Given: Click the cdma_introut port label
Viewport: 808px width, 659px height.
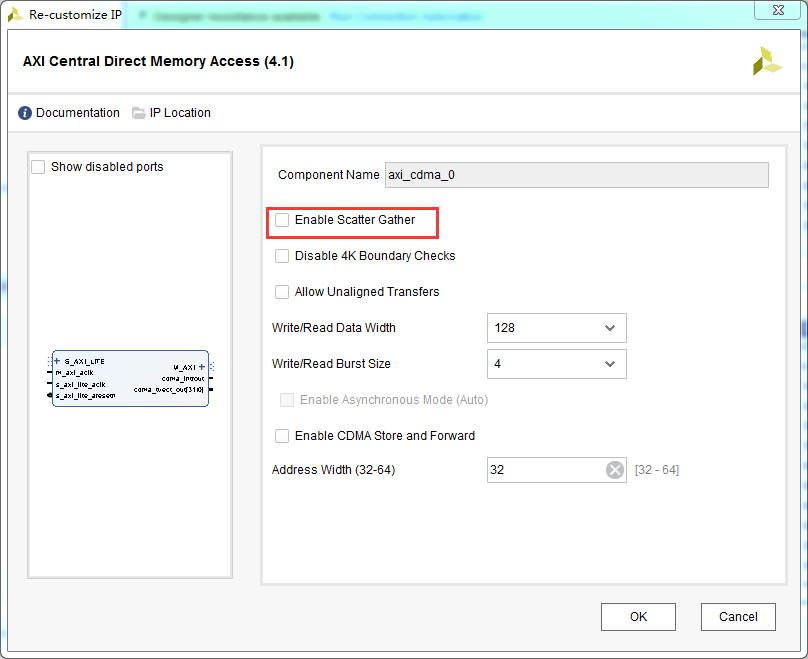Looking at the screenshot, I should coord(183,379).
